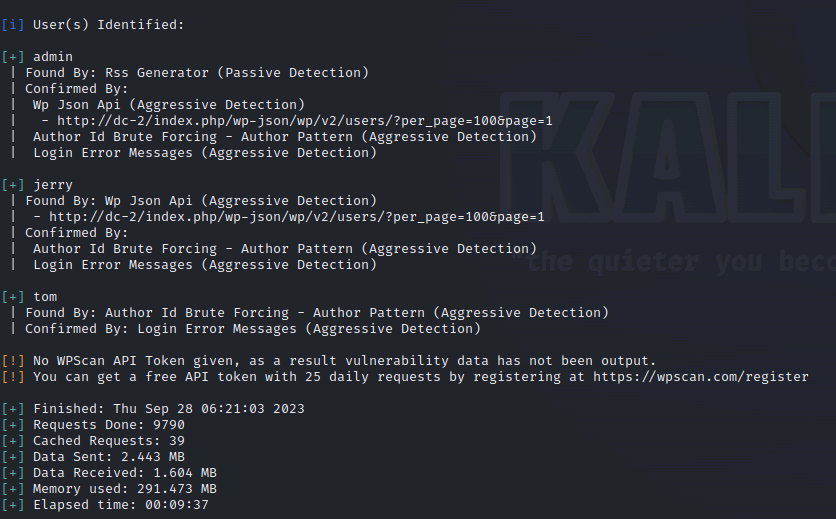This screenshot has width=836, height=519.
Task: Open the wpscan.com/register URL
Action: coord(700,377)
